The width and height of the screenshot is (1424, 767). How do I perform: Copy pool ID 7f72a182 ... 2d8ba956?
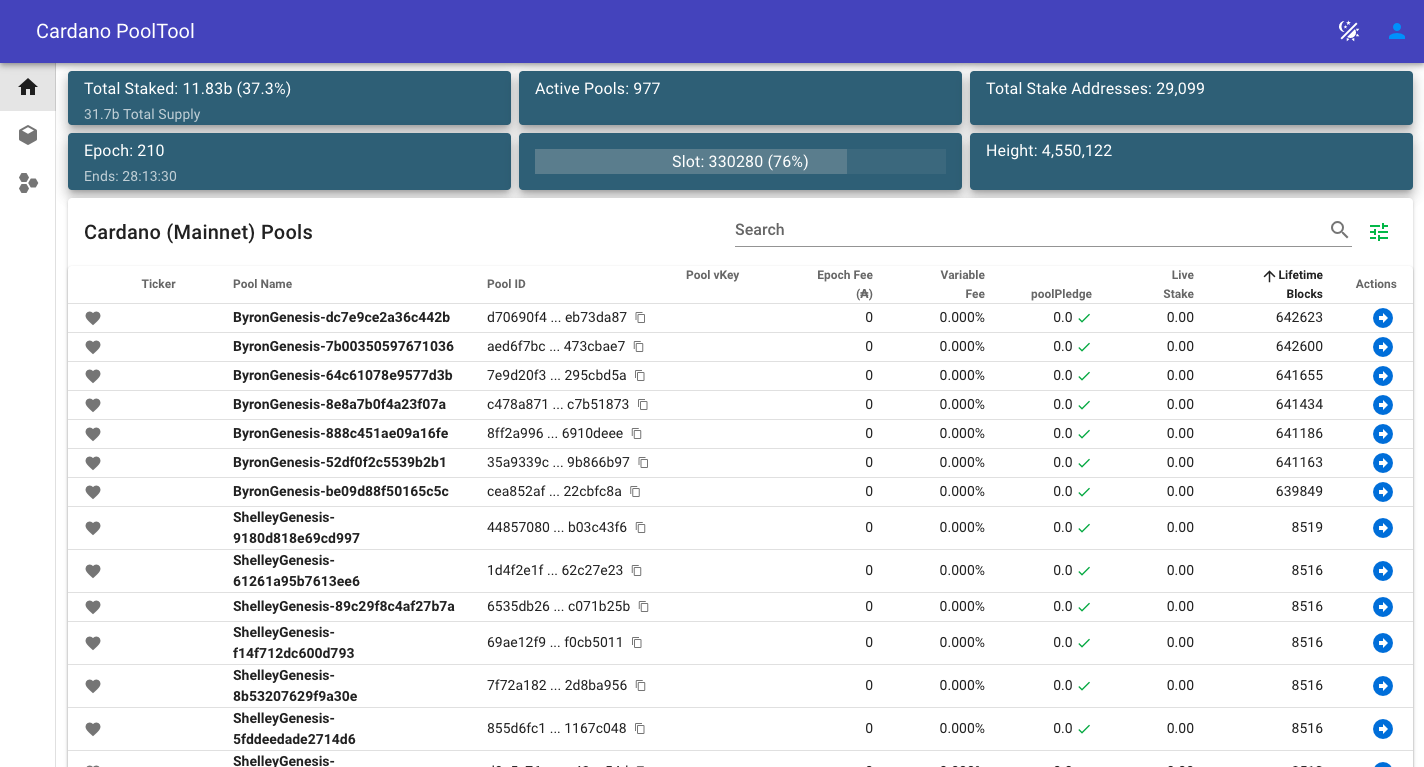click(641, 686)
